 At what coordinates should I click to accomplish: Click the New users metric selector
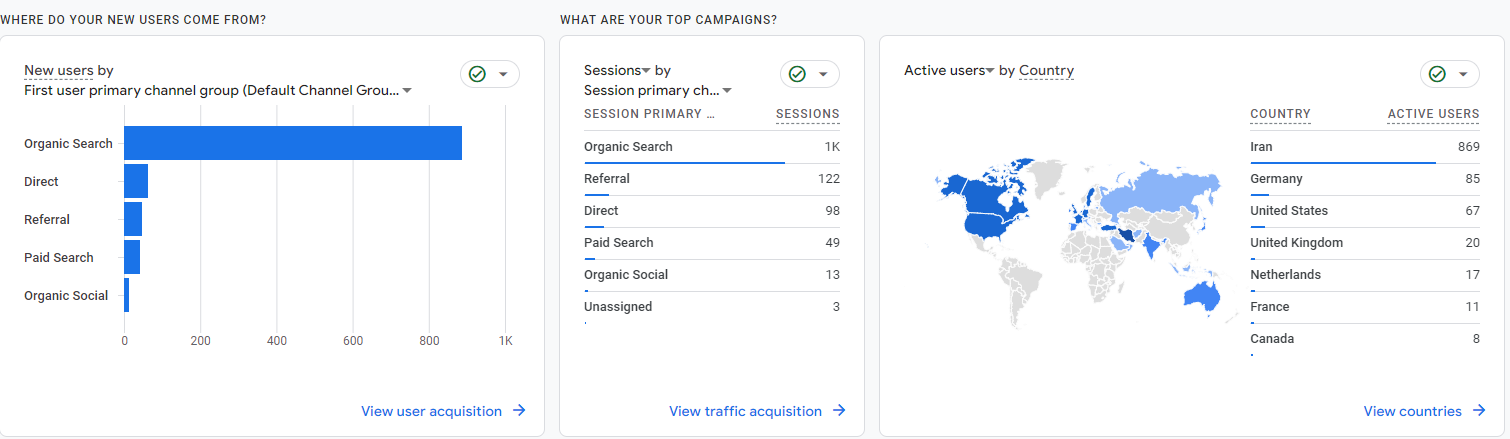59,70
